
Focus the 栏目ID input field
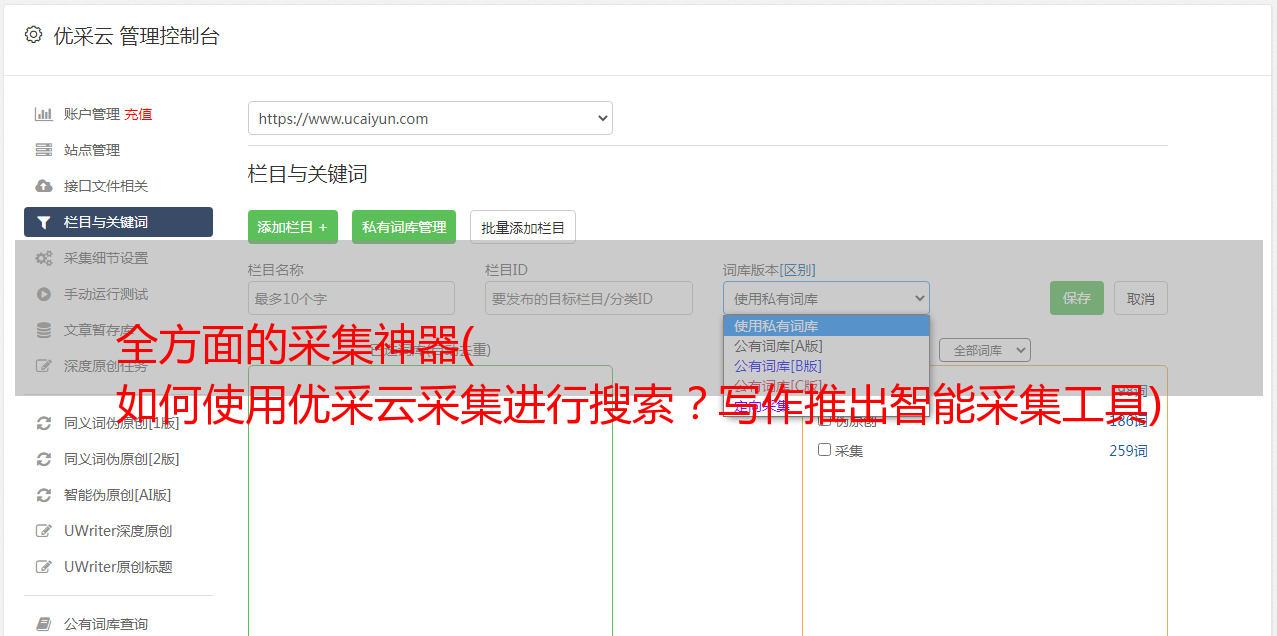(x=589, y=298)
